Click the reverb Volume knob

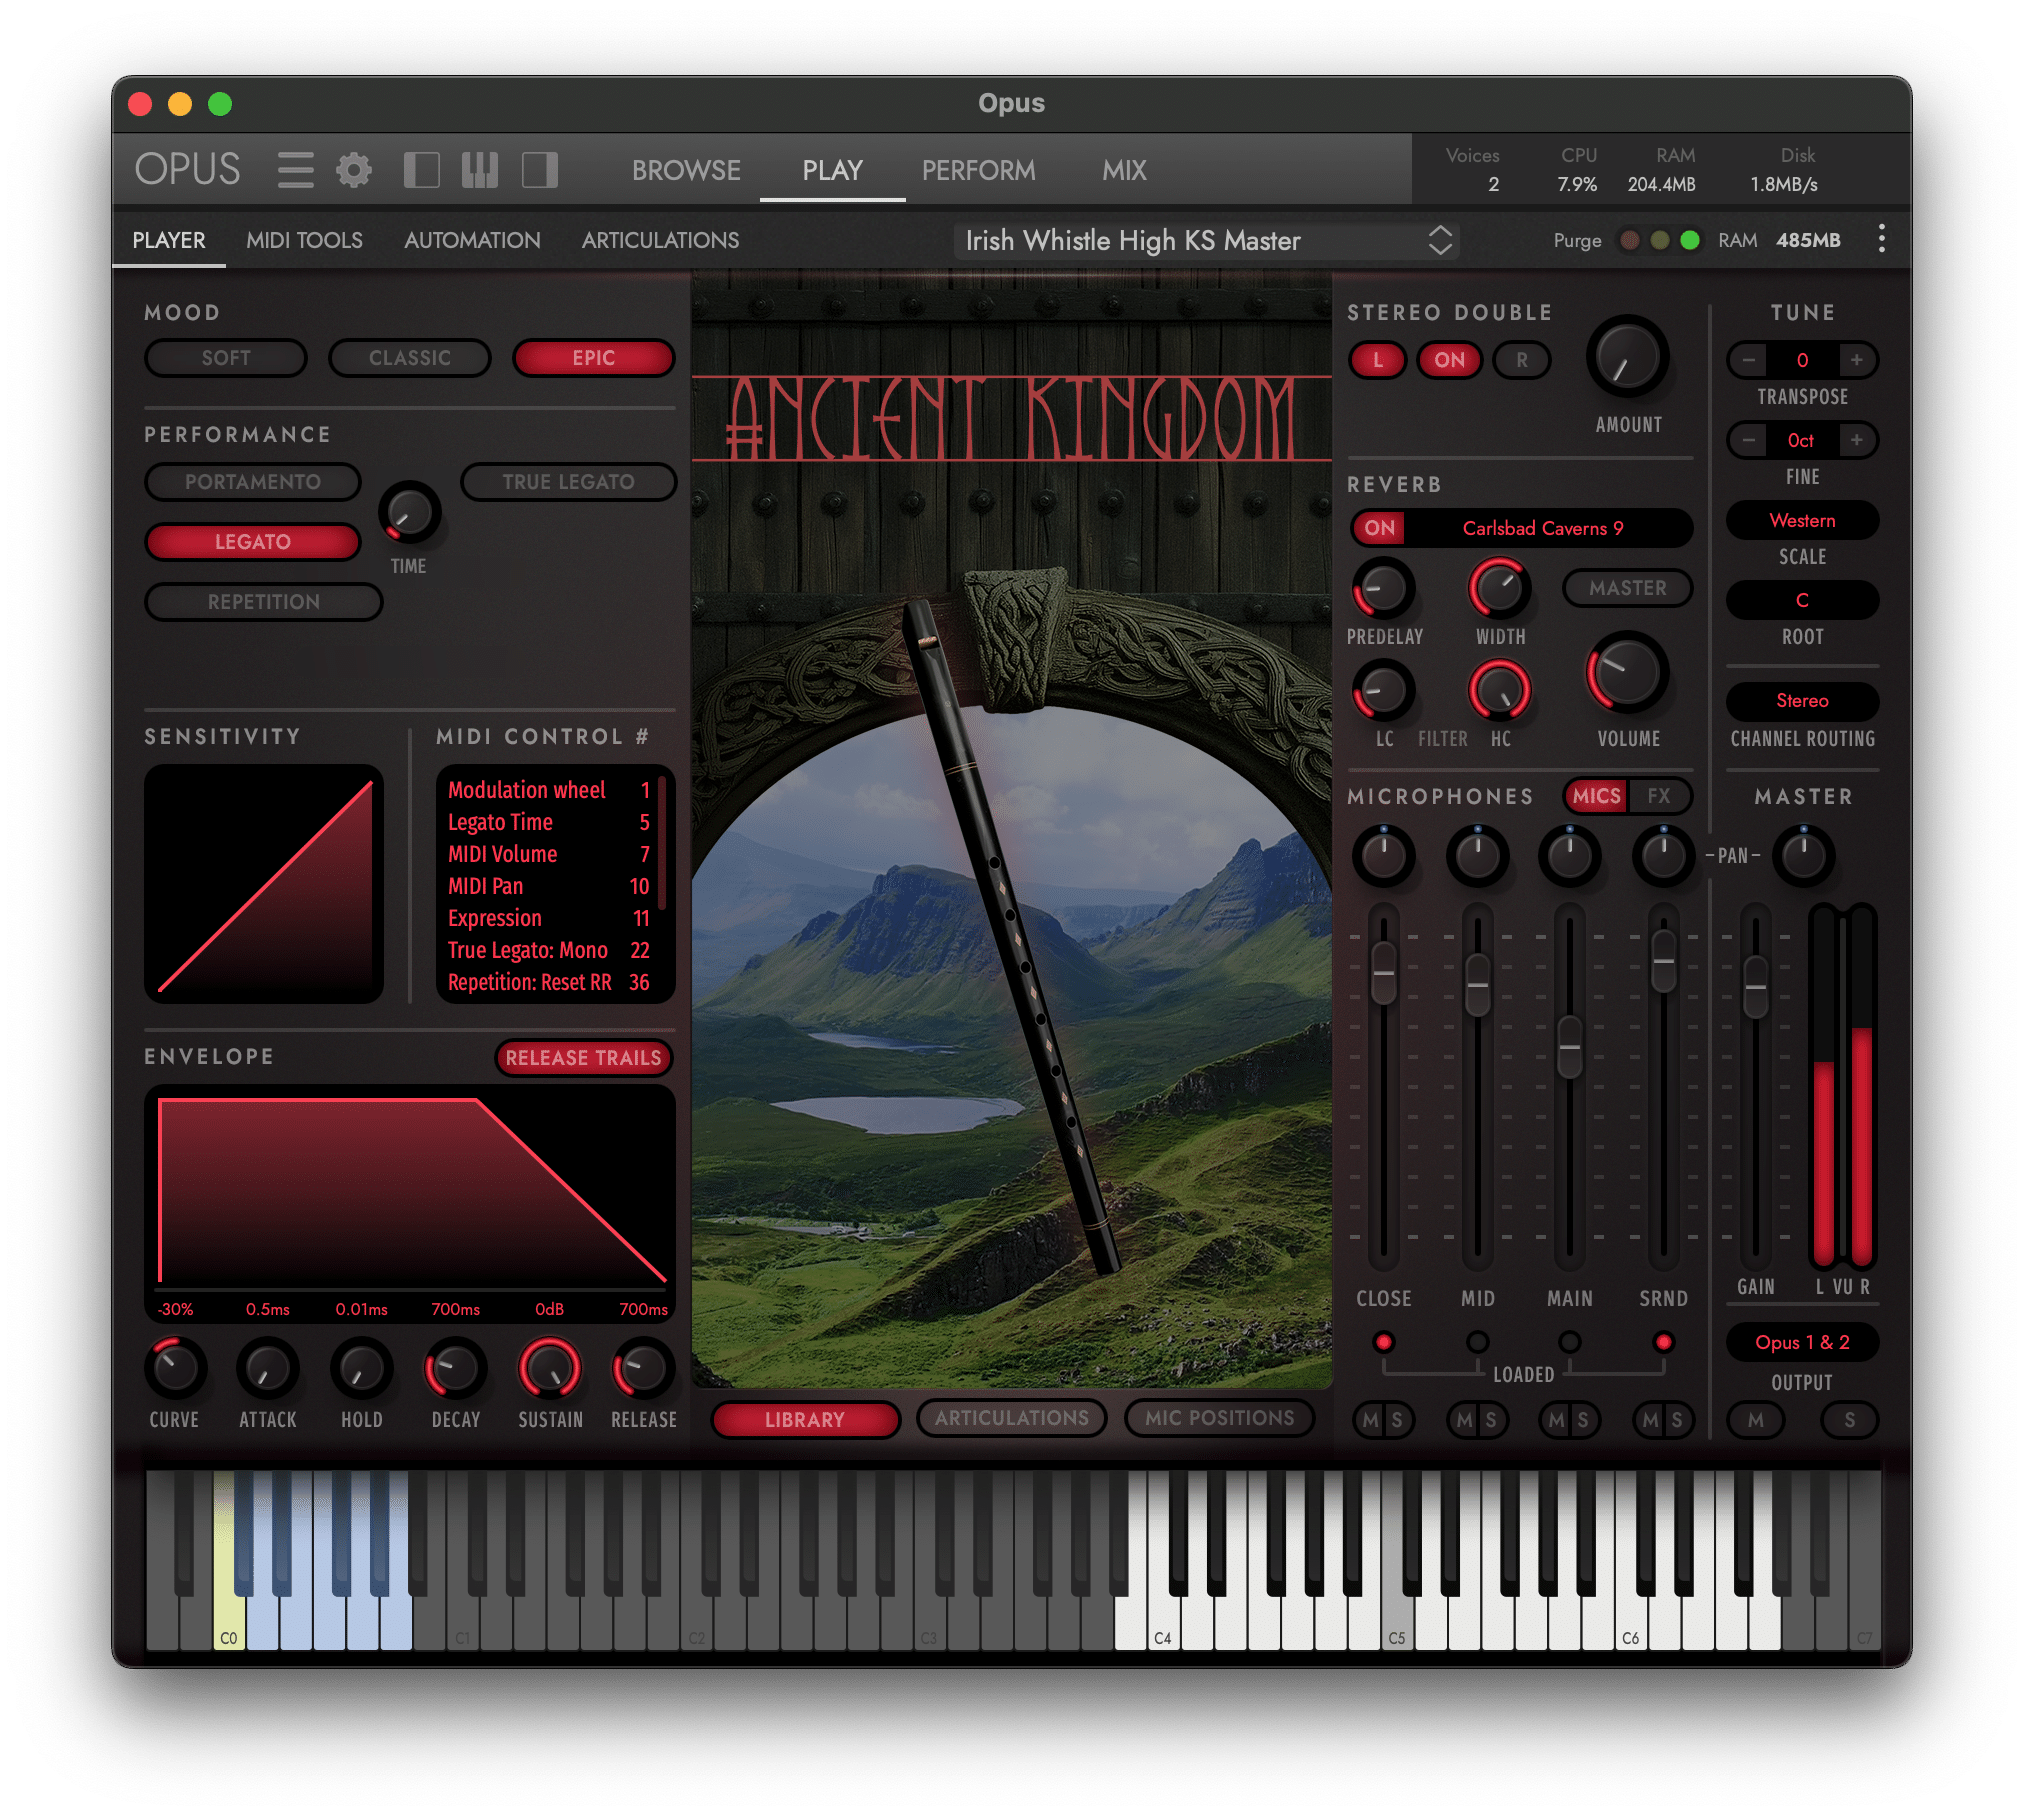1628,673
